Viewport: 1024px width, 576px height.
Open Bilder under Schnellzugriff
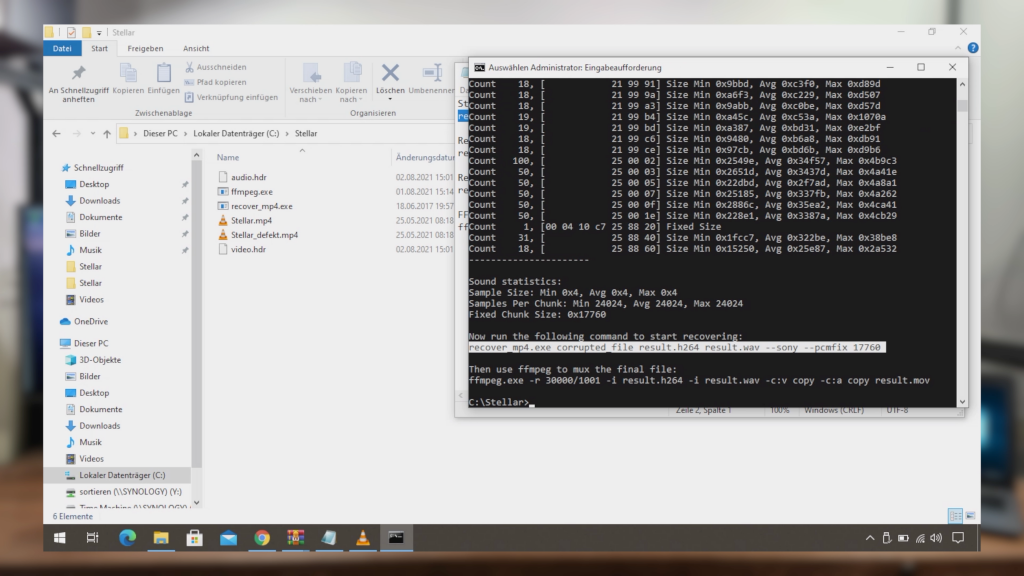89,233
